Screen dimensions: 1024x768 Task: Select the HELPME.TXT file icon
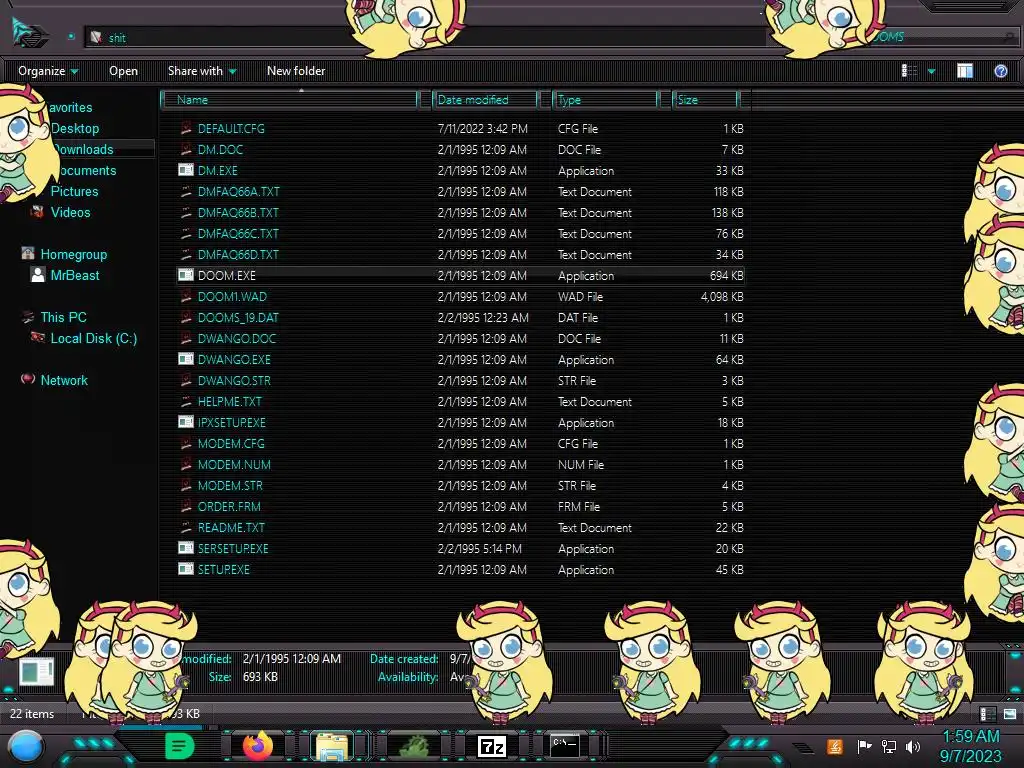pyautogui.click(x=186, y=401)
